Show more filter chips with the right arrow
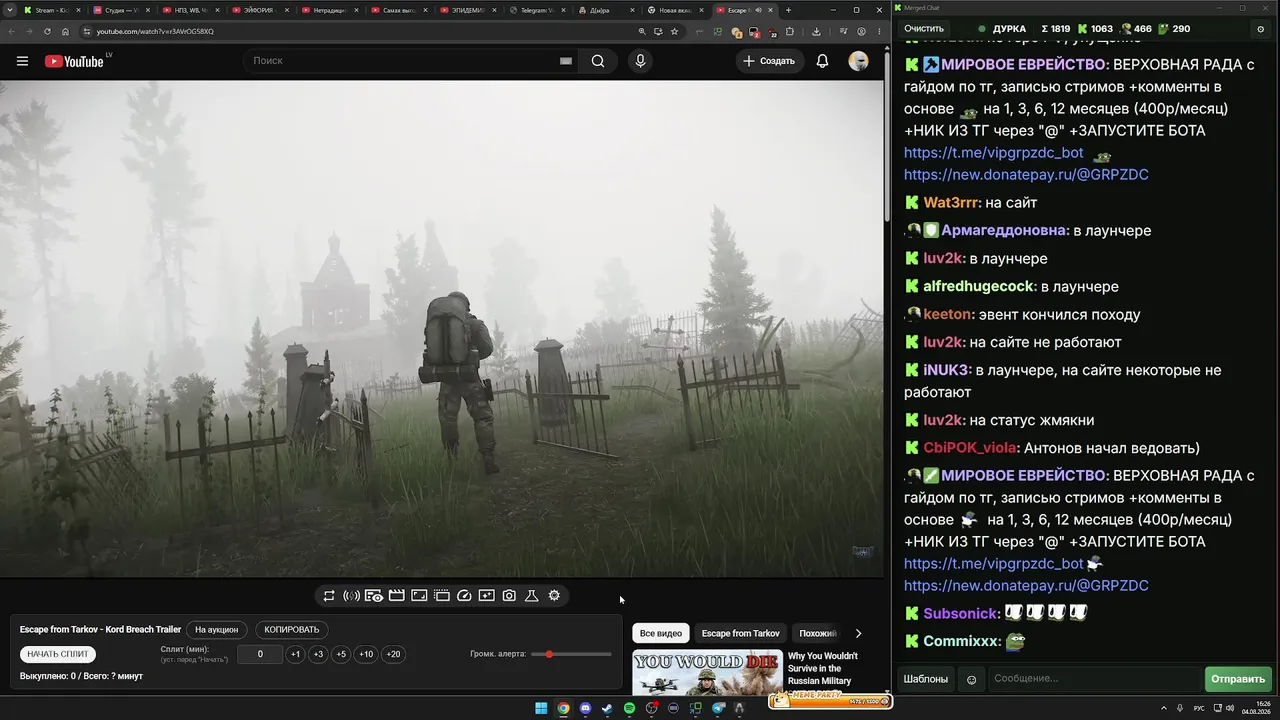The width and height of the screenshot is (1280, 720). [858, 633]
